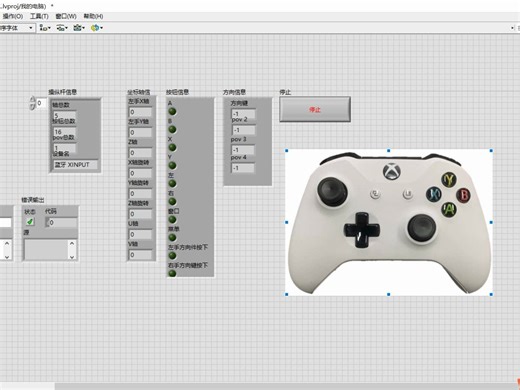
Task: Click the red 停止 stop button
Action: point(315,109)
